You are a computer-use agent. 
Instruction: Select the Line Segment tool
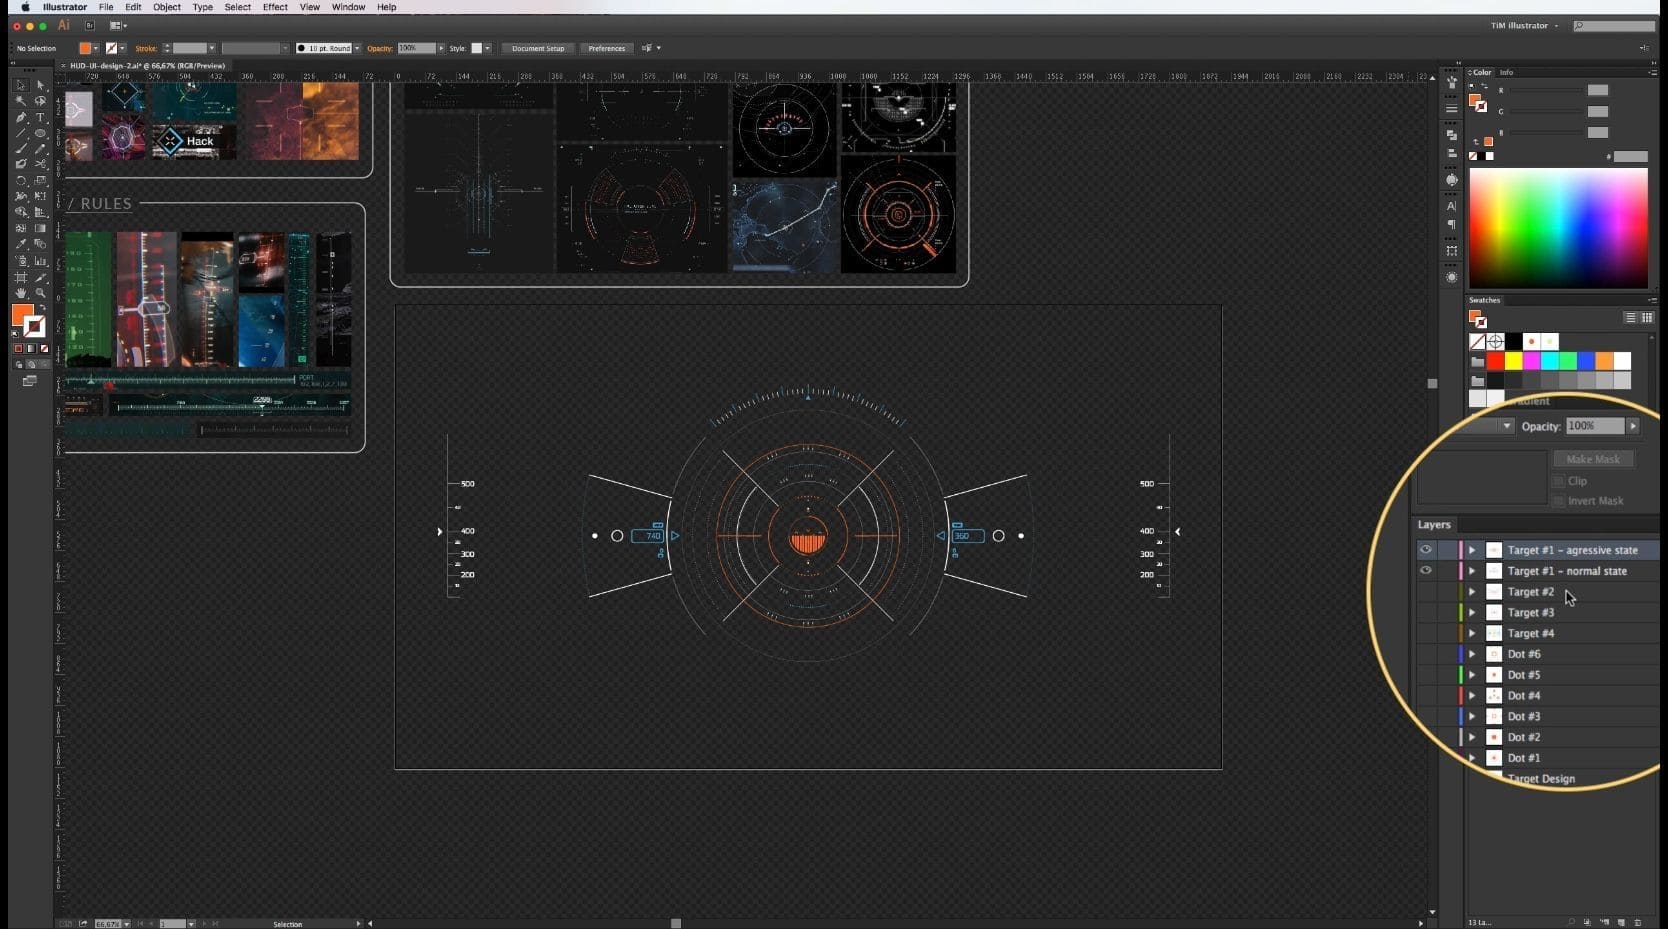(20, 133)
